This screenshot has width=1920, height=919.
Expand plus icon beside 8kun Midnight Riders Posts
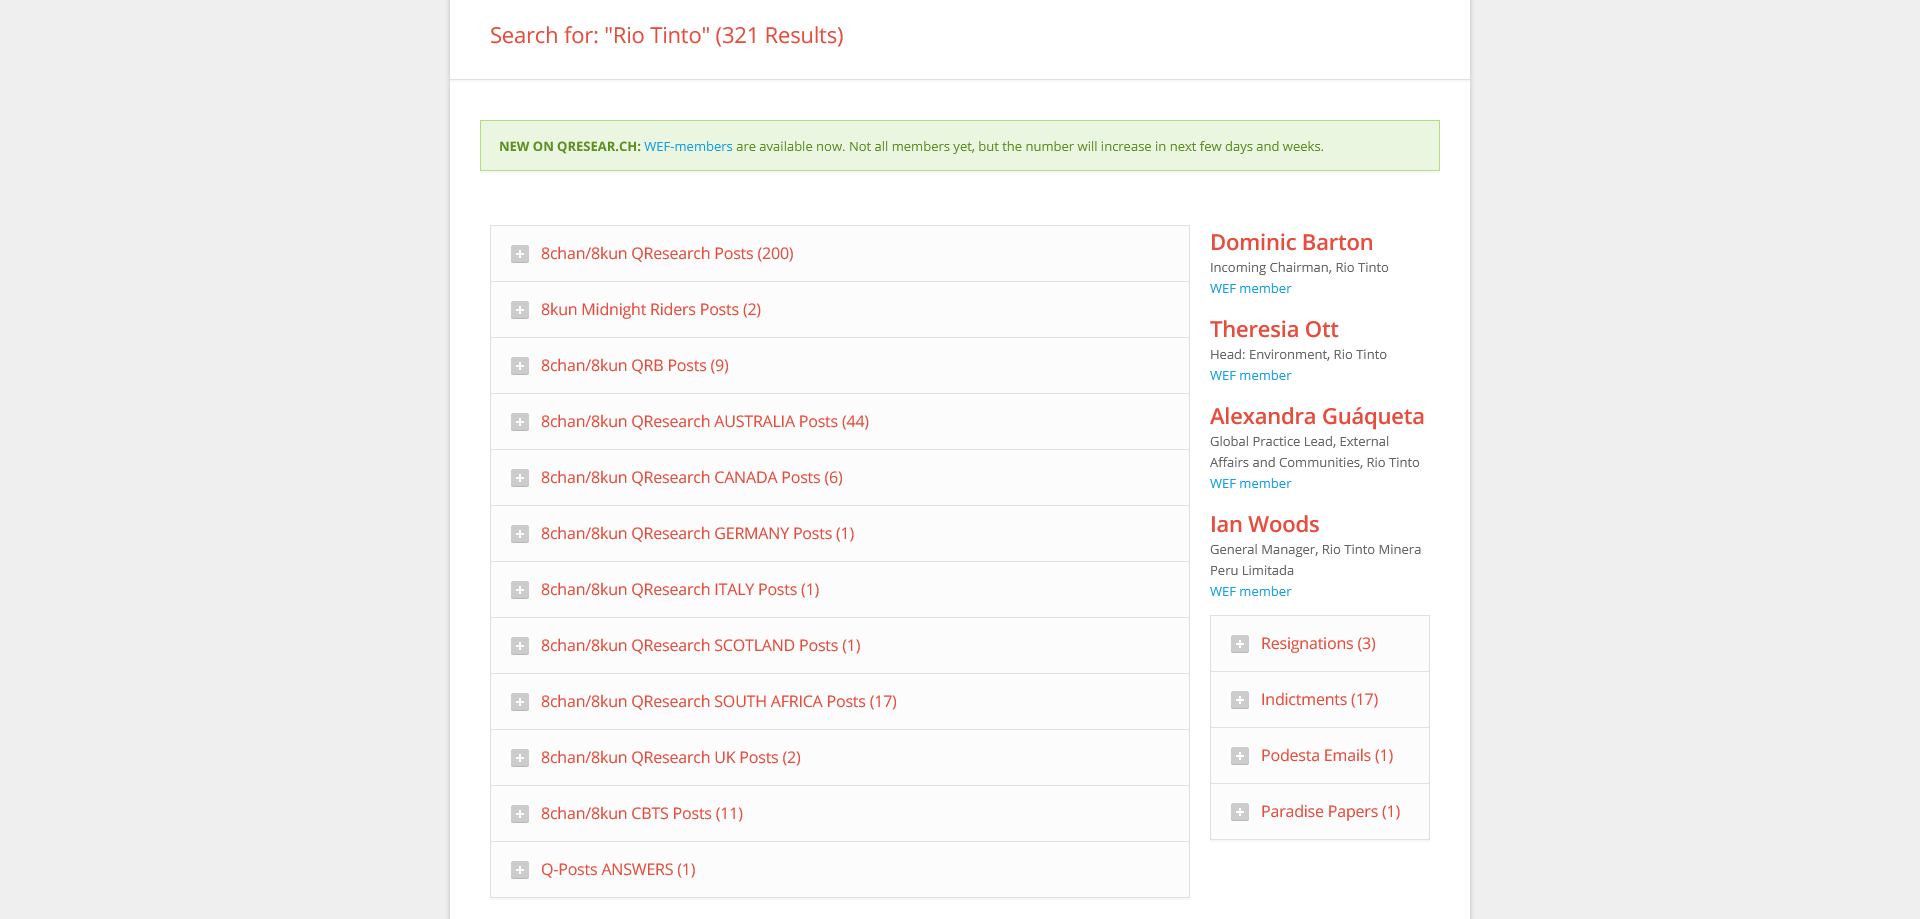[520, 310]
